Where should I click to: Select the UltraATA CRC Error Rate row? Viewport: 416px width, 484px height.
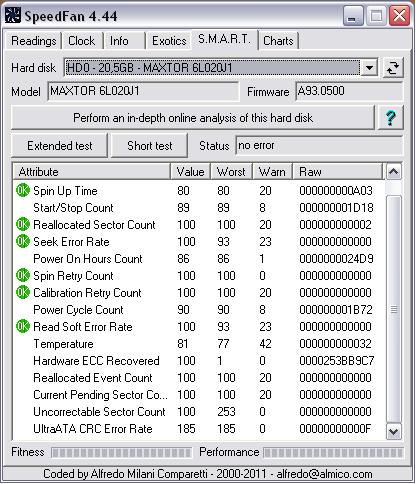click(x=199, y=429)
